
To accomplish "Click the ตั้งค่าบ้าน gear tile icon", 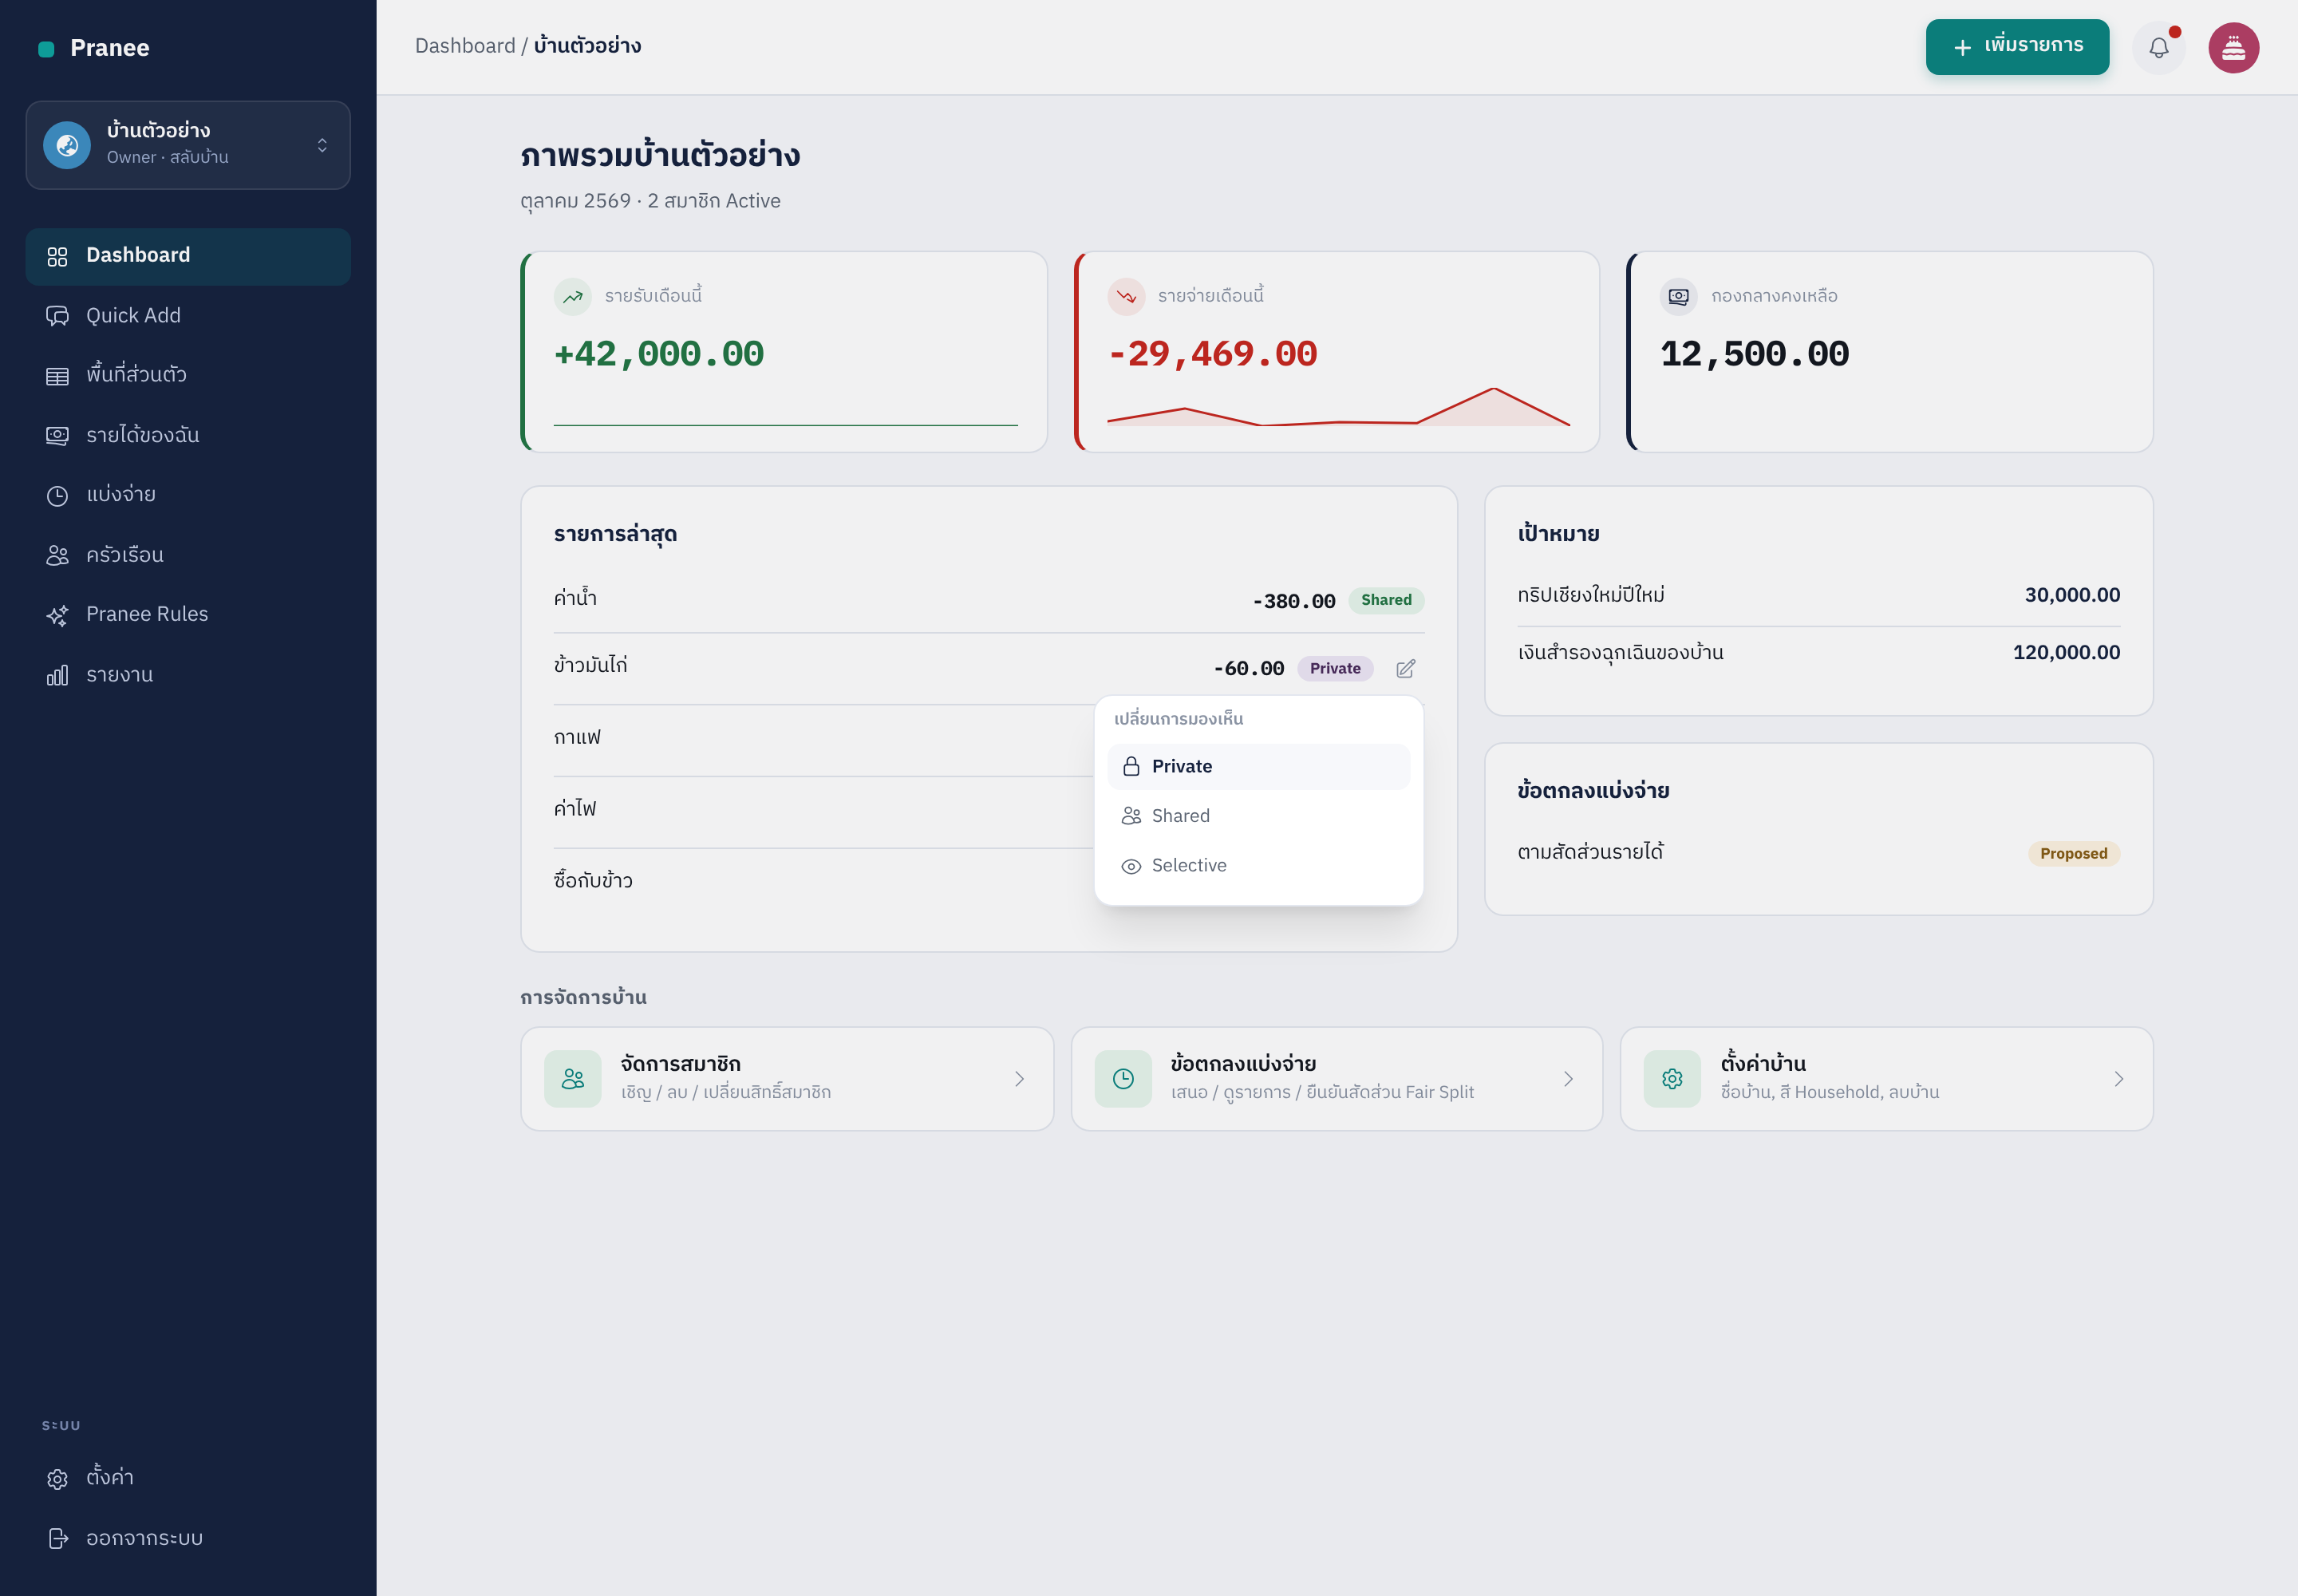I will pos(1672,1078).
